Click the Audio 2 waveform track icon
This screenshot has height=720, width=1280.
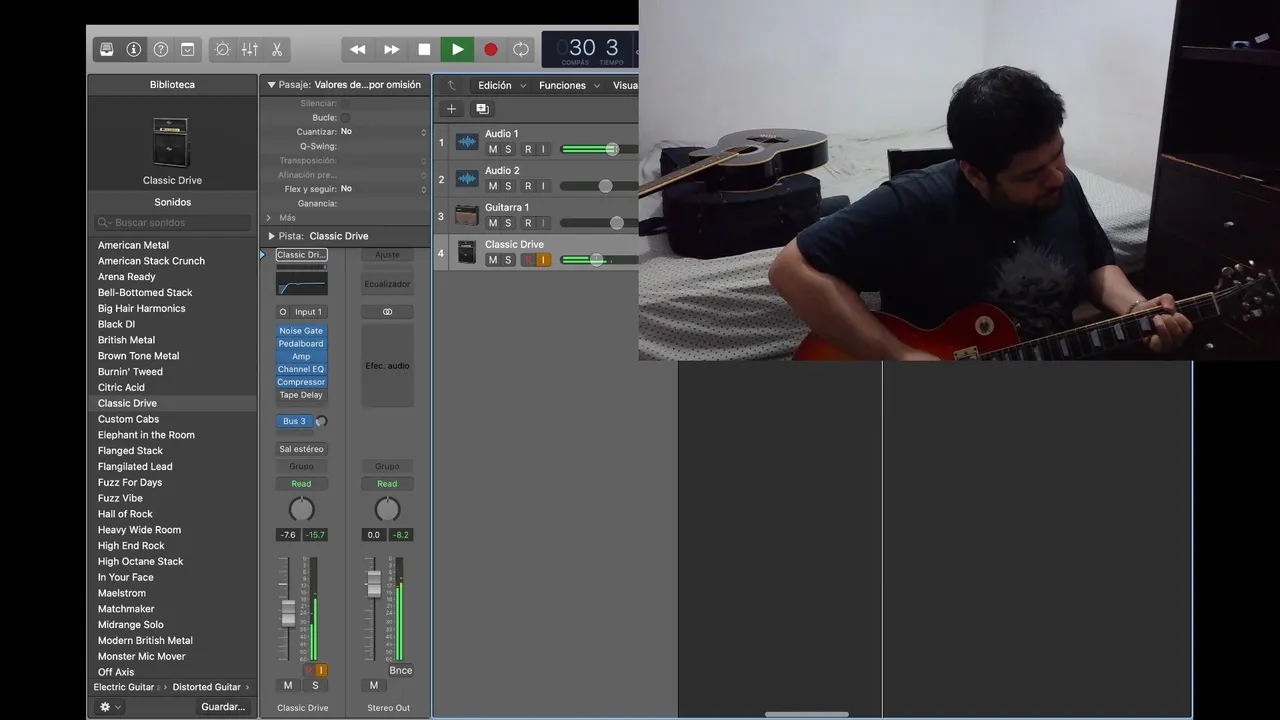coord(467,179)
